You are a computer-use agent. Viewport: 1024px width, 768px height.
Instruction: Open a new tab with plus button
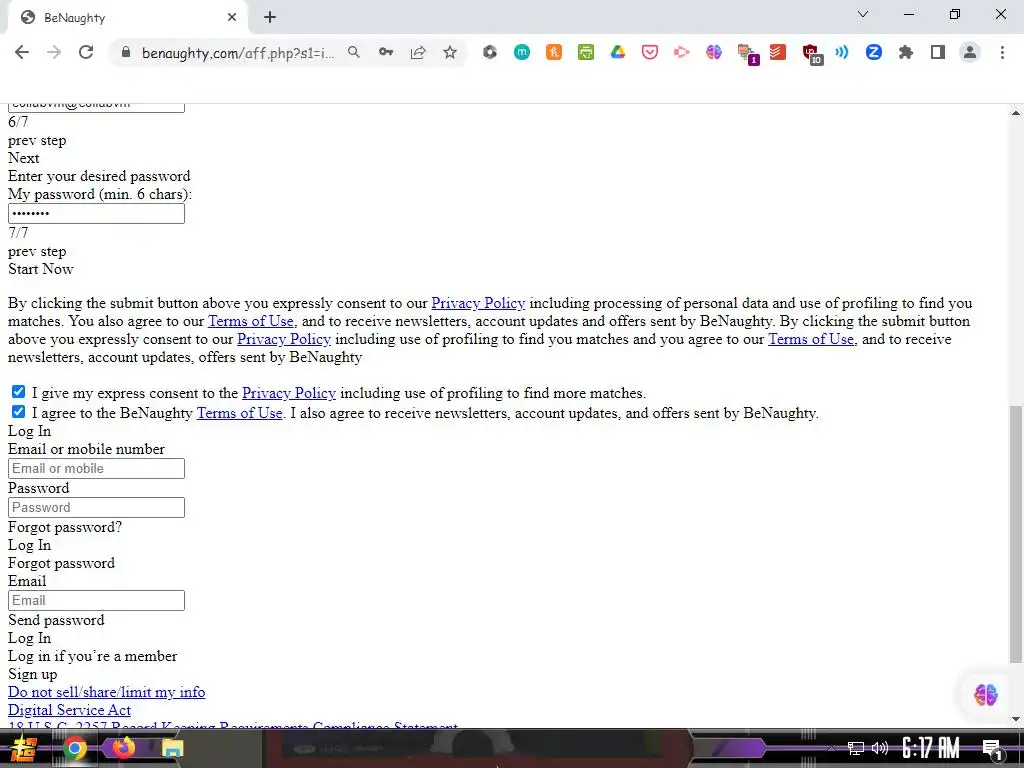tap(270, 18)
